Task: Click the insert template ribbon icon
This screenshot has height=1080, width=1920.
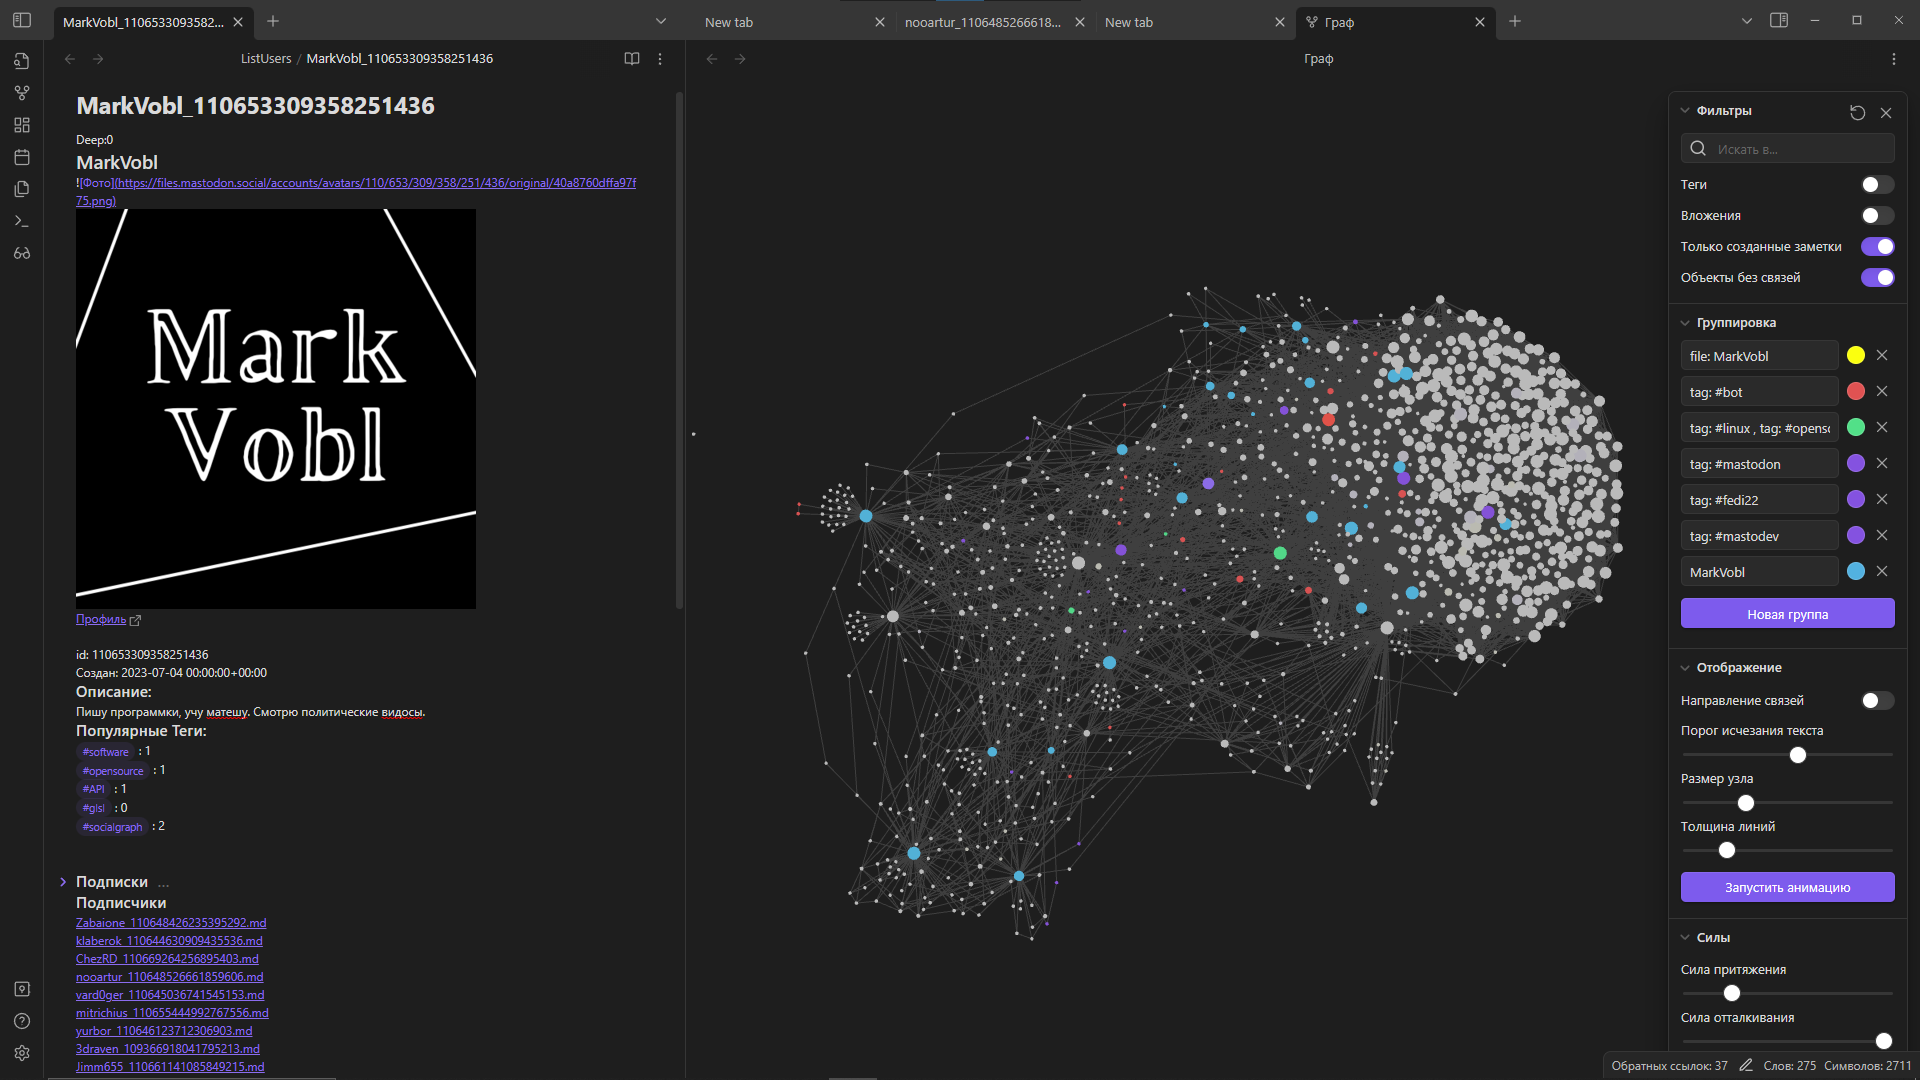Action: pyautogui.click(x=22, y=189)
